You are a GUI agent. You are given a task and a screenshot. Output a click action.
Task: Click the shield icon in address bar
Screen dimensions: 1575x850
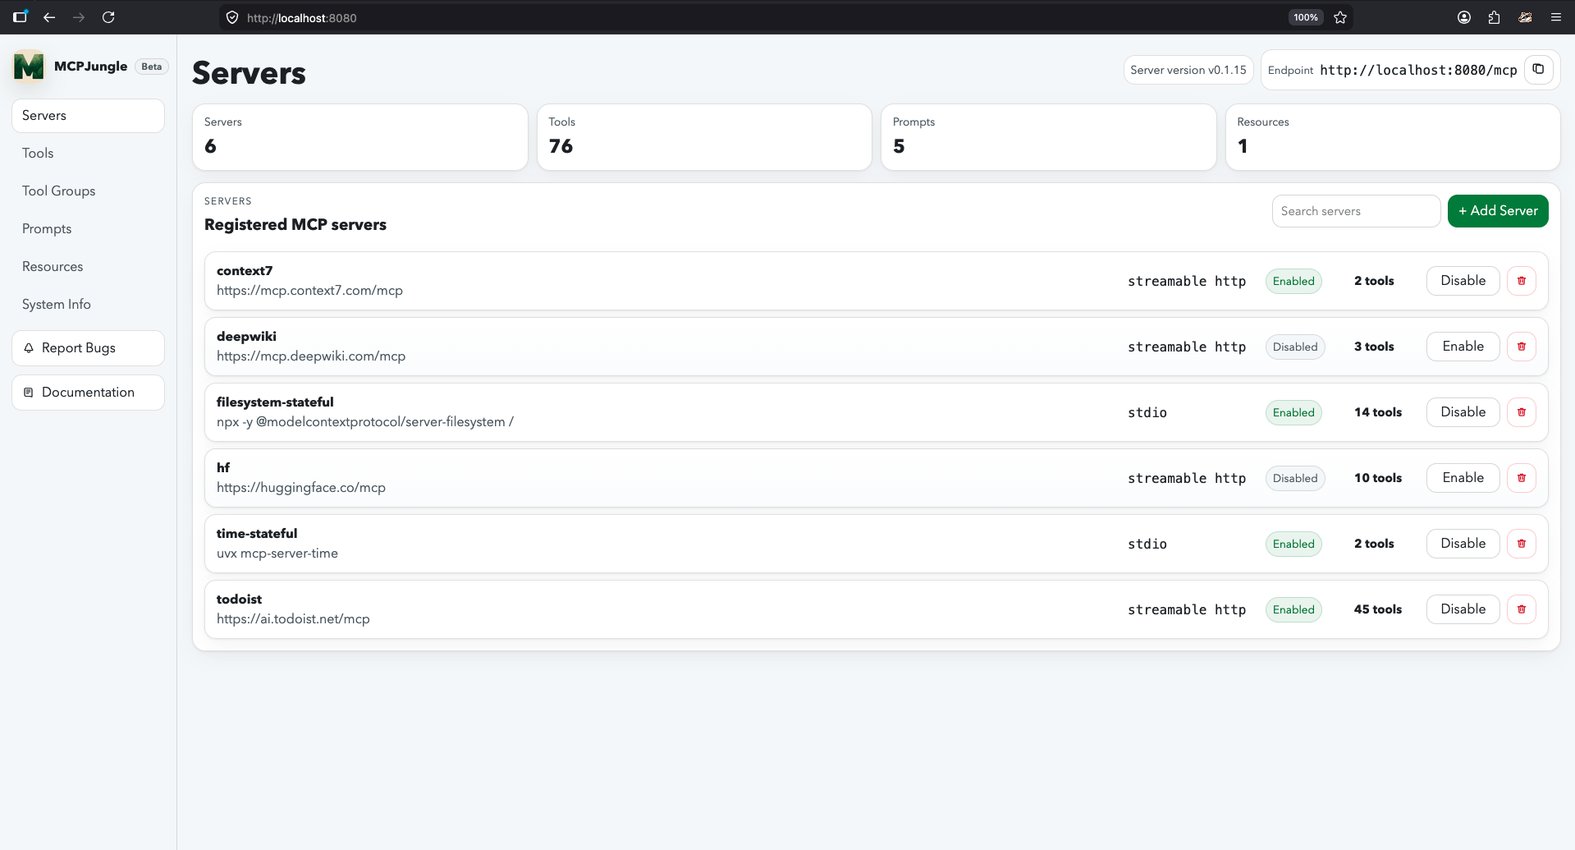pyautogui.click(x=232, y=17)
